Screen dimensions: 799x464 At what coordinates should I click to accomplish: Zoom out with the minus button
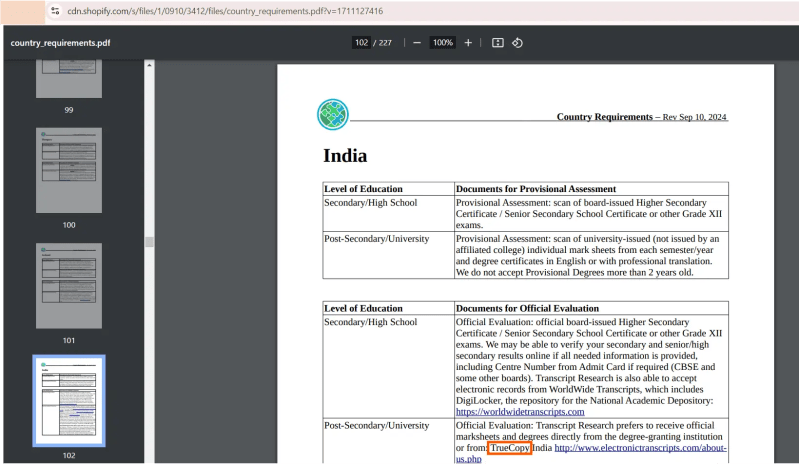[x=417, y=43]
